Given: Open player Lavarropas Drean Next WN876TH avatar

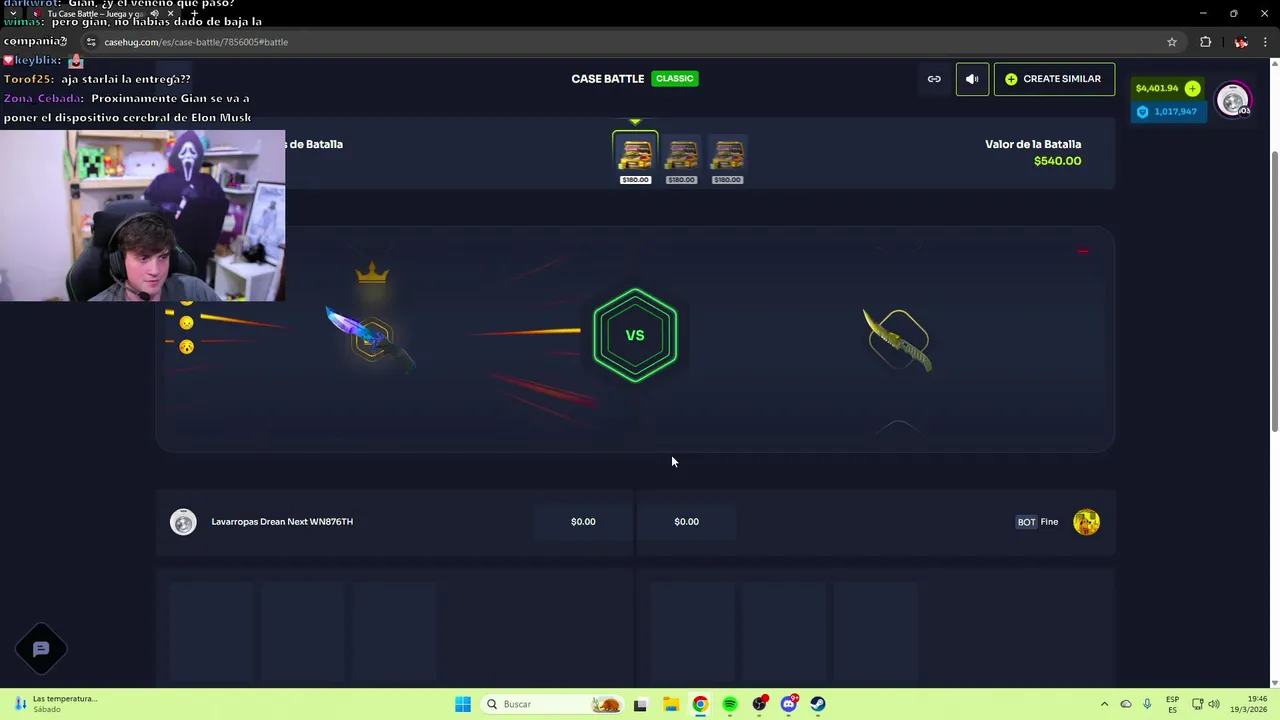Looking at the screenshot, I should click(183, 522).
